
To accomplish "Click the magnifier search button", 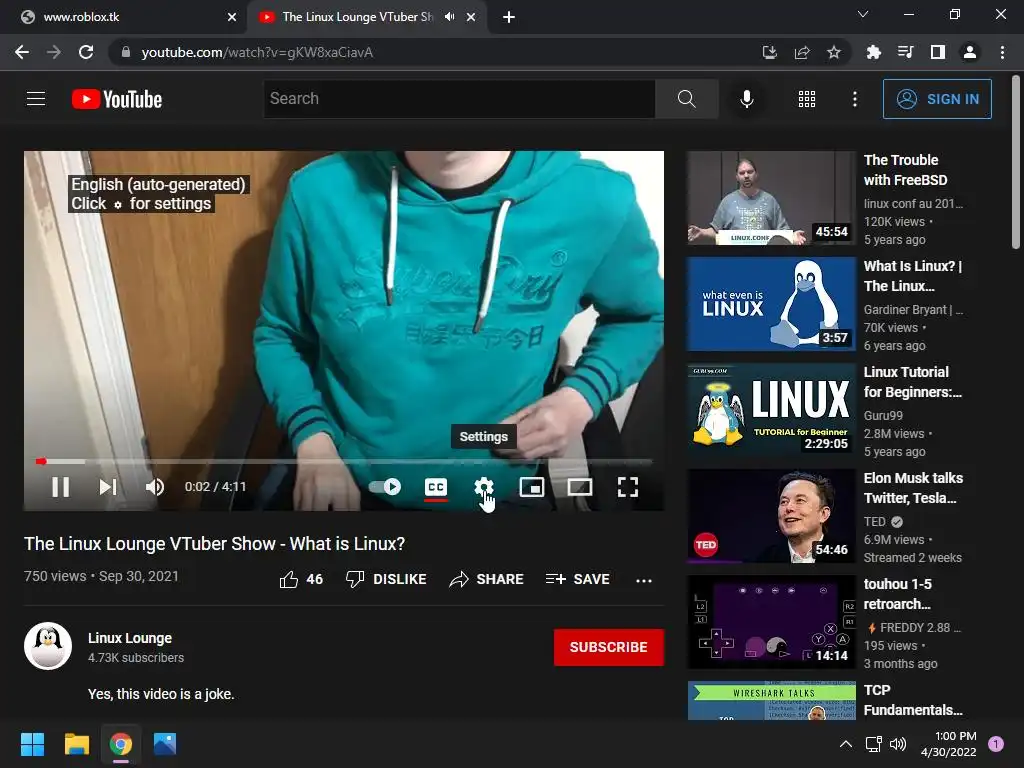I will click(x=686, y=99).
